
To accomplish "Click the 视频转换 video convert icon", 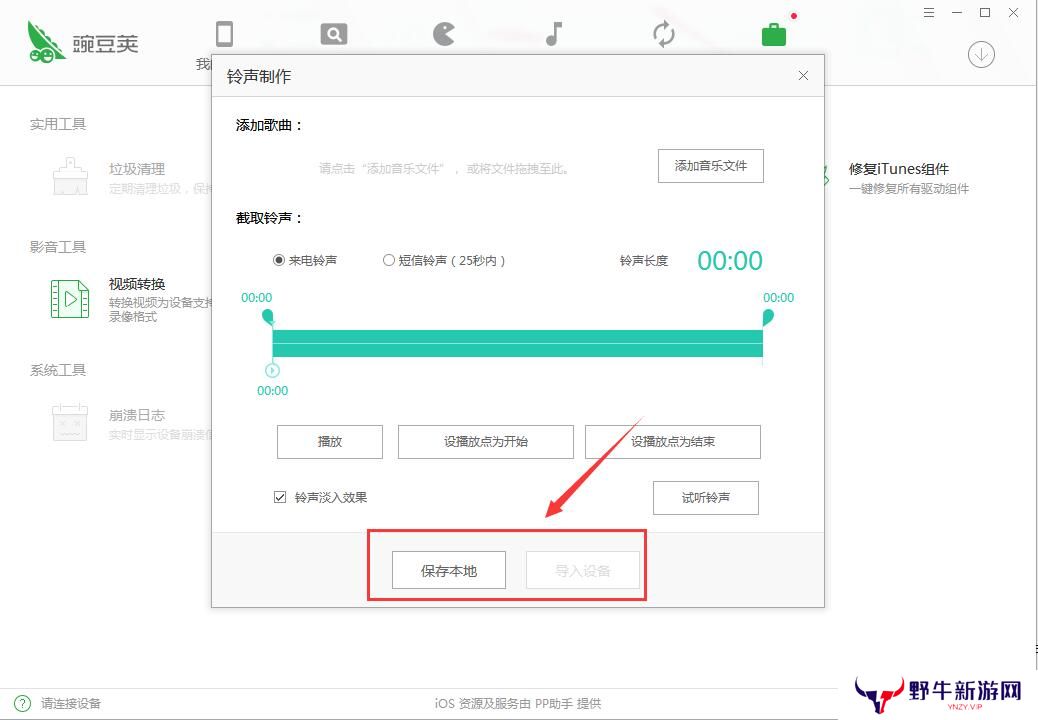I will (70, 299).
